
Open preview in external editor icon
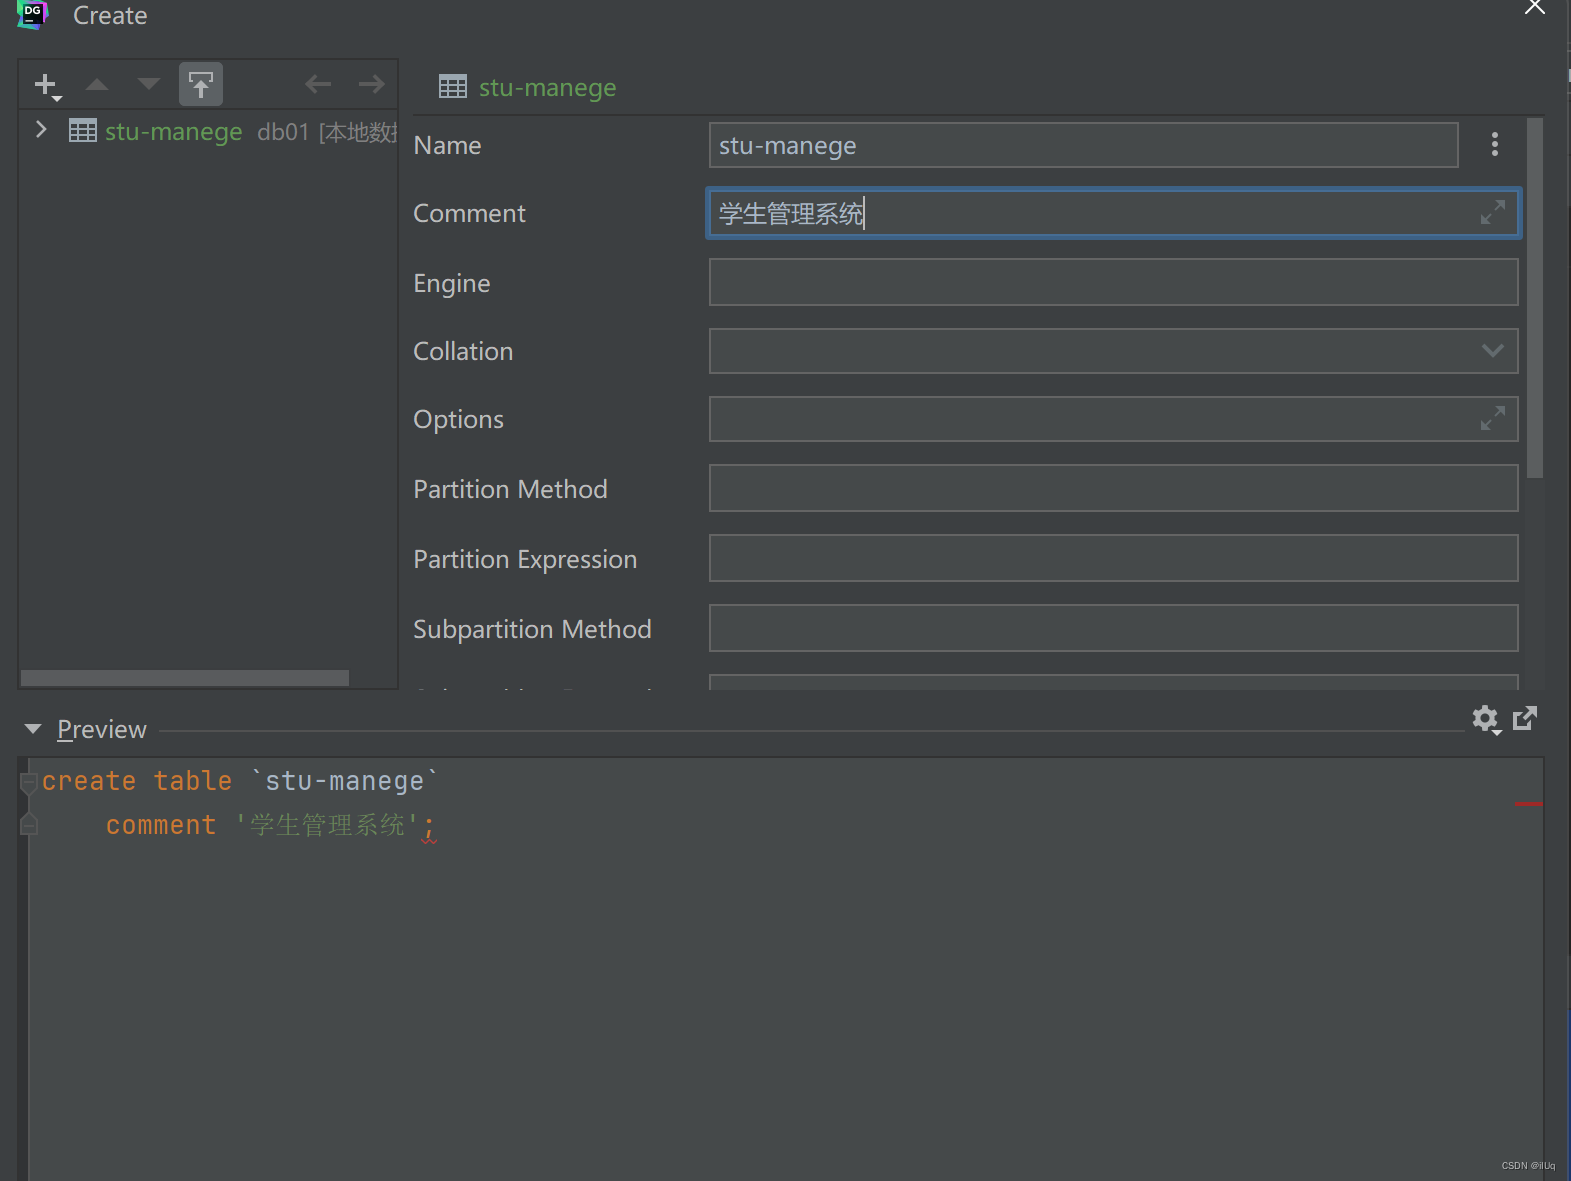click(1525, 718)
